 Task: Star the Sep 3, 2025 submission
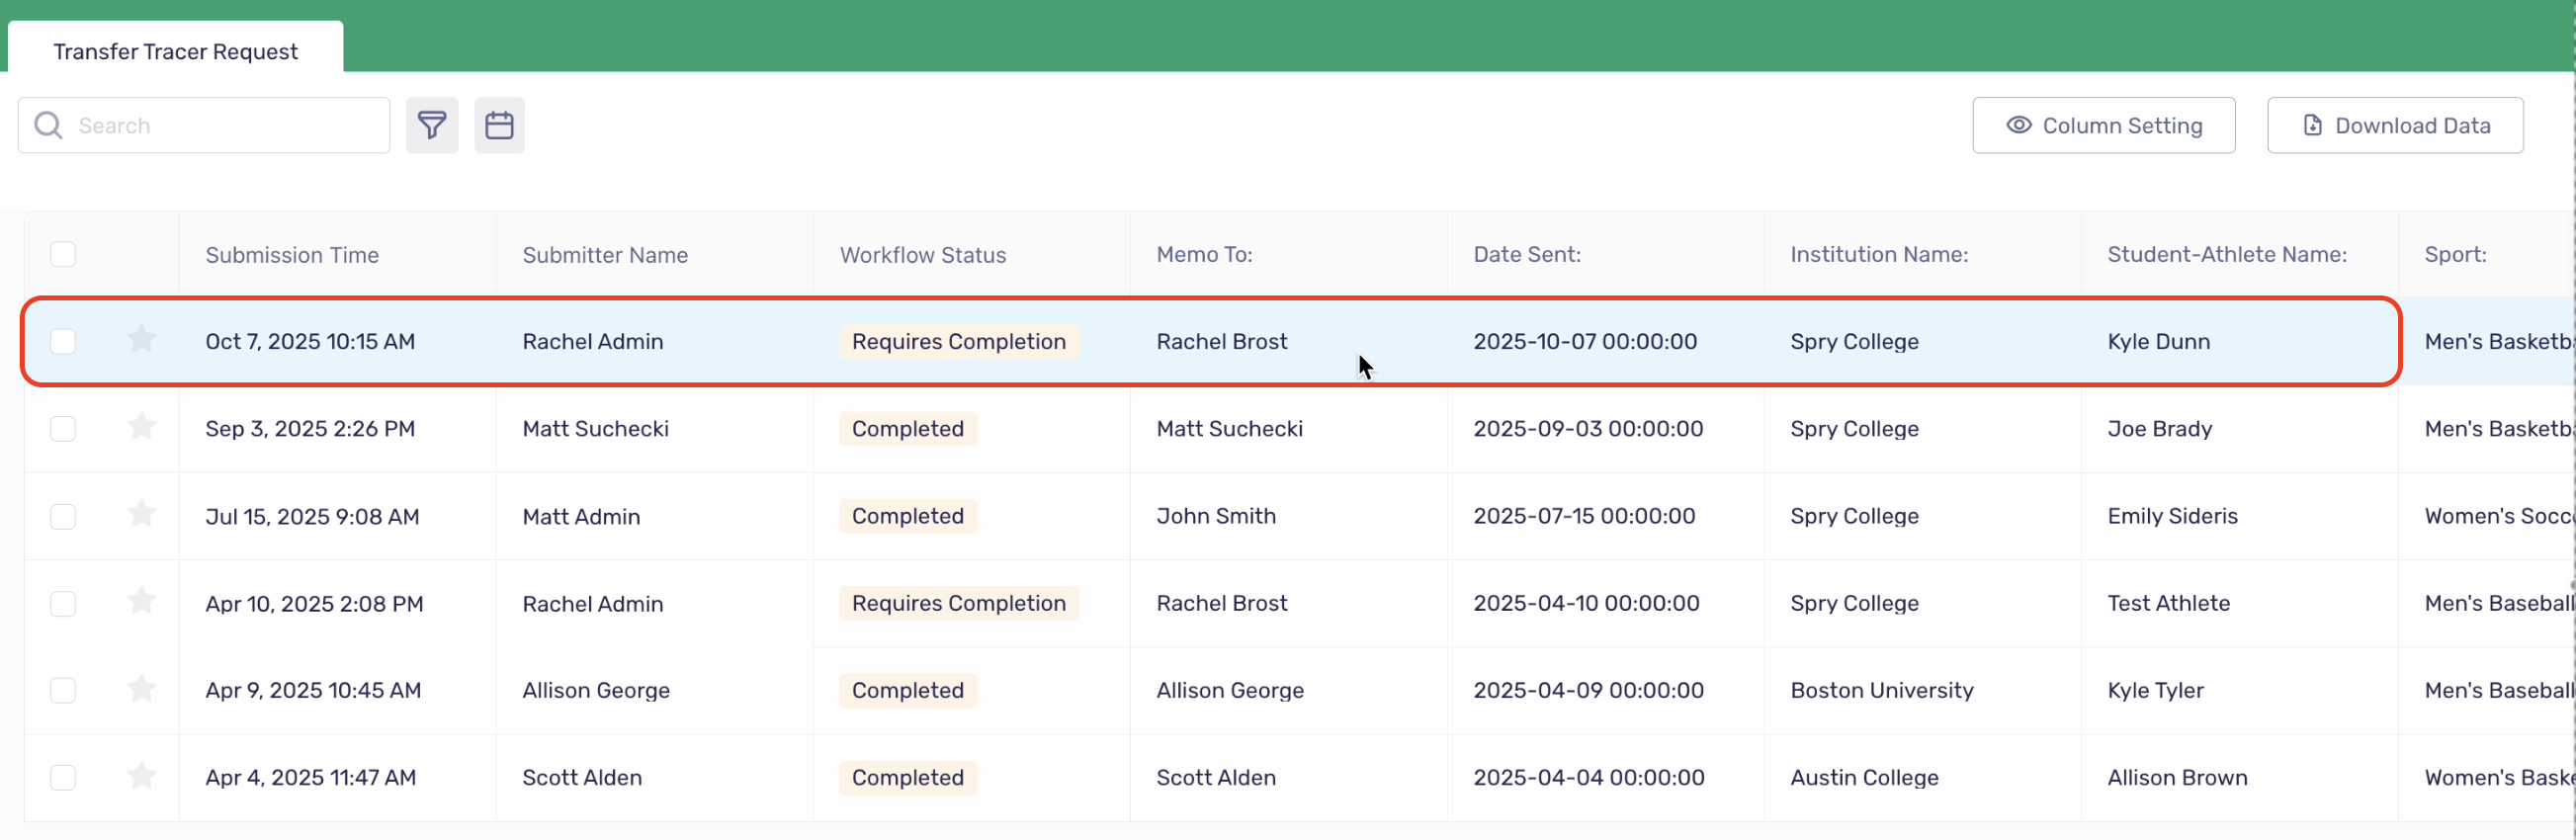[x=142, y=427]
